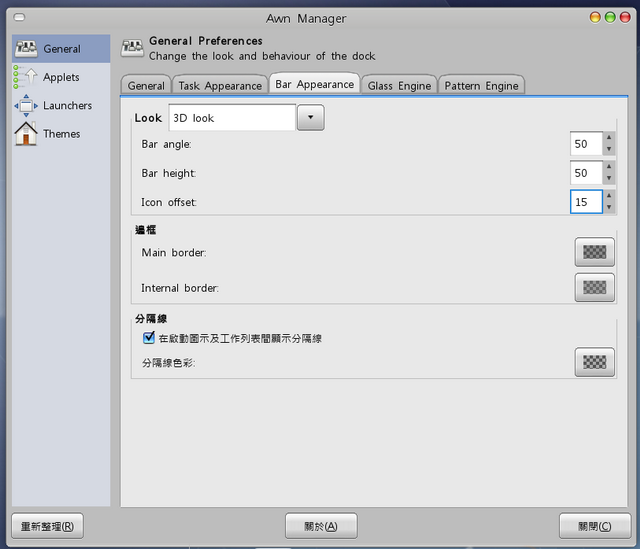The image size is (640, 549).
Task: Open the Launchers section icon
Action: pos(26,105)
